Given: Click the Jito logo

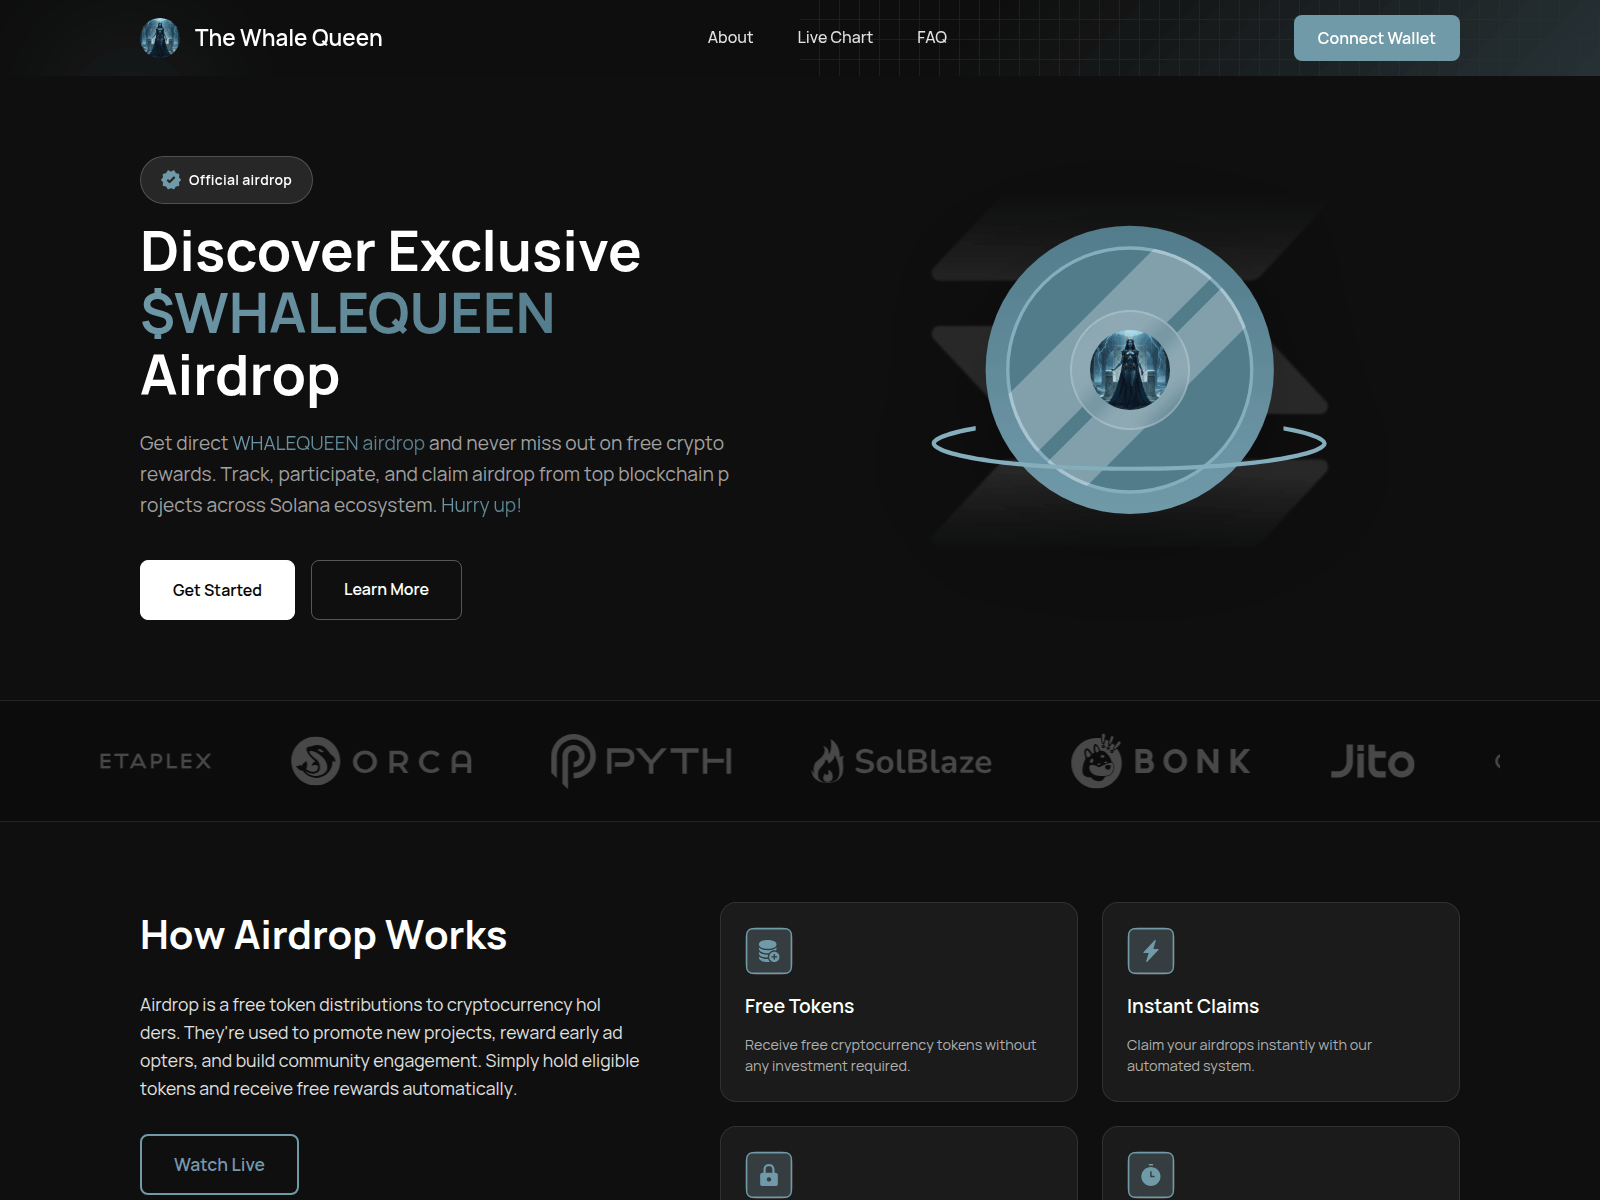Looking at the screenshot, I should pos(1372,761).
